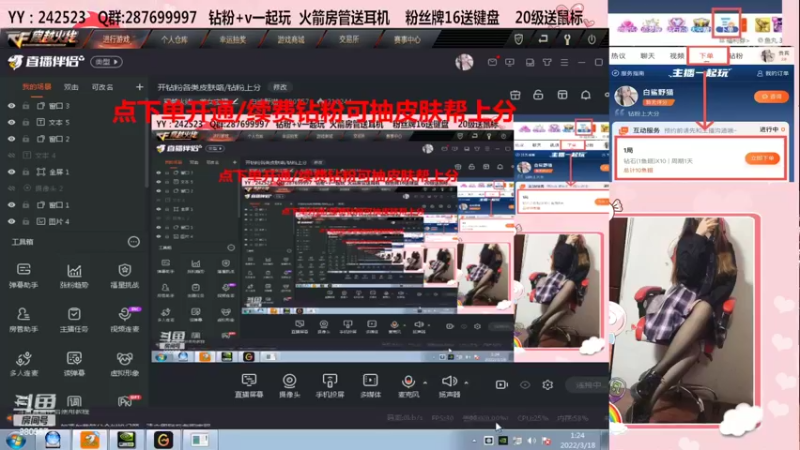Add 直播屏幕 source from bottom bar

point(249,385)
